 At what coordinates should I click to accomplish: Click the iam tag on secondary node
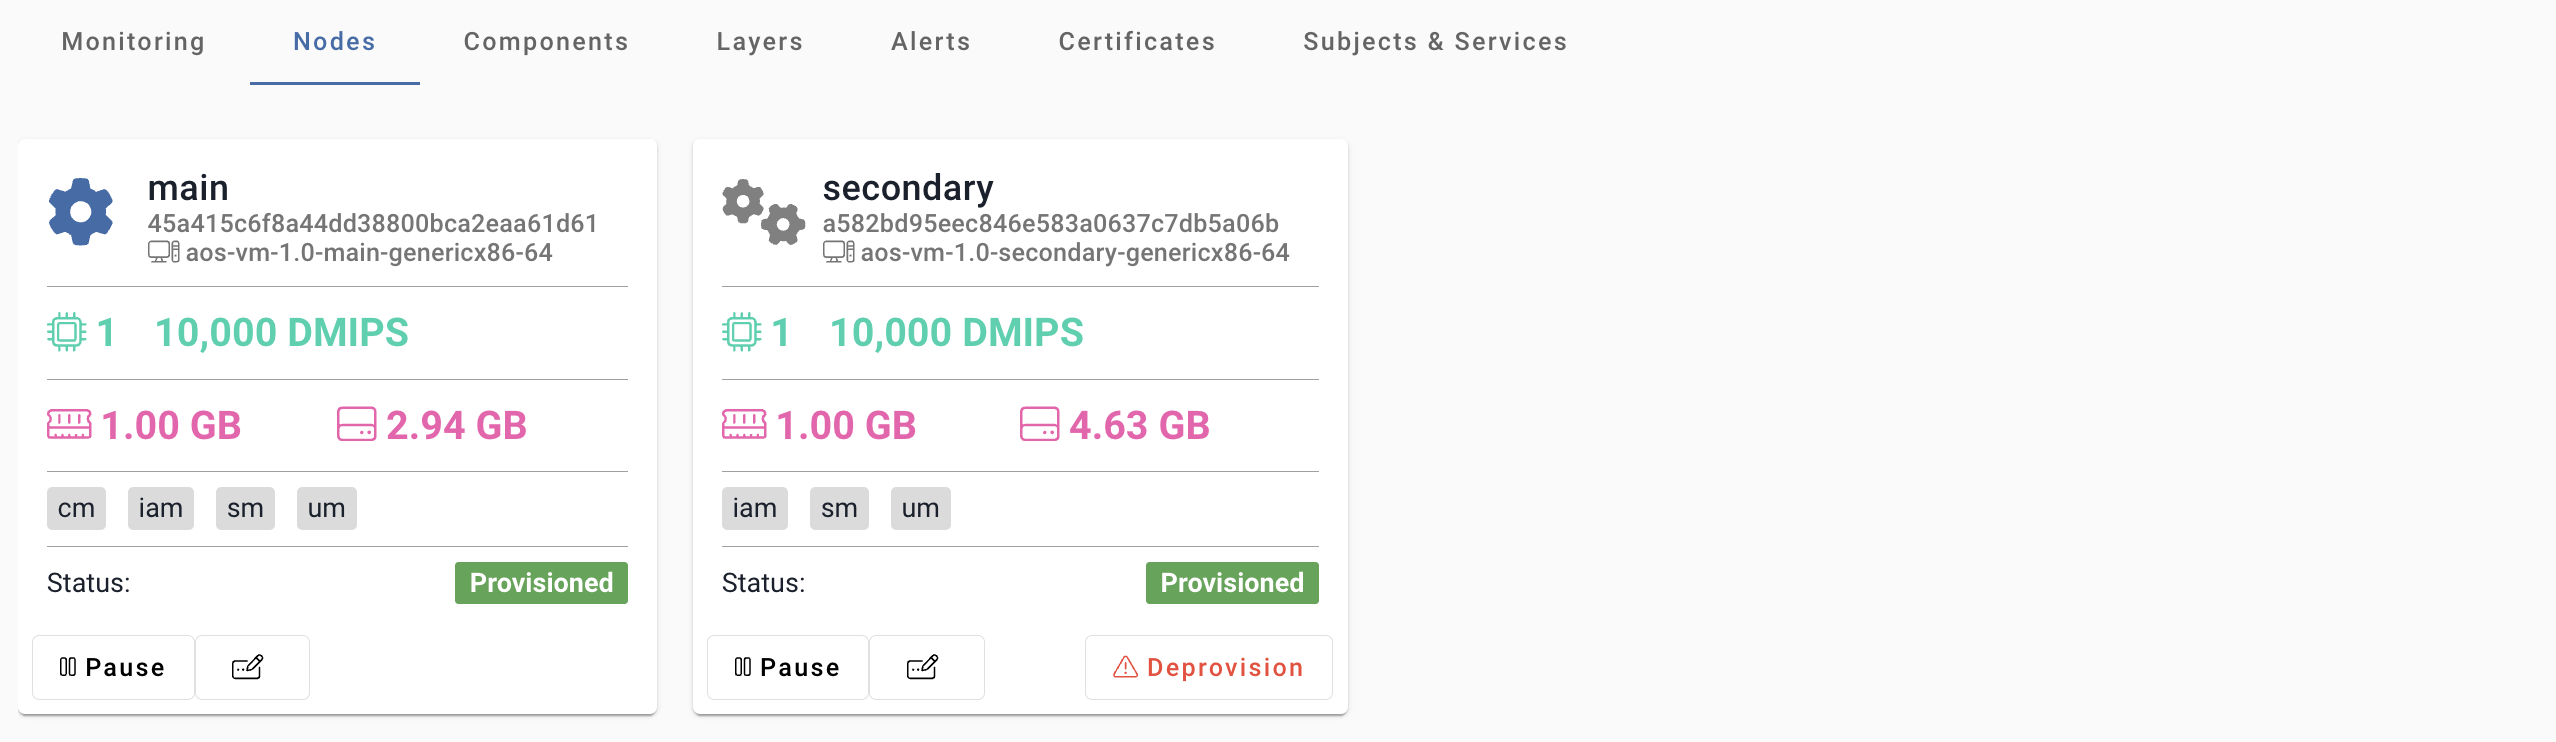754,509
